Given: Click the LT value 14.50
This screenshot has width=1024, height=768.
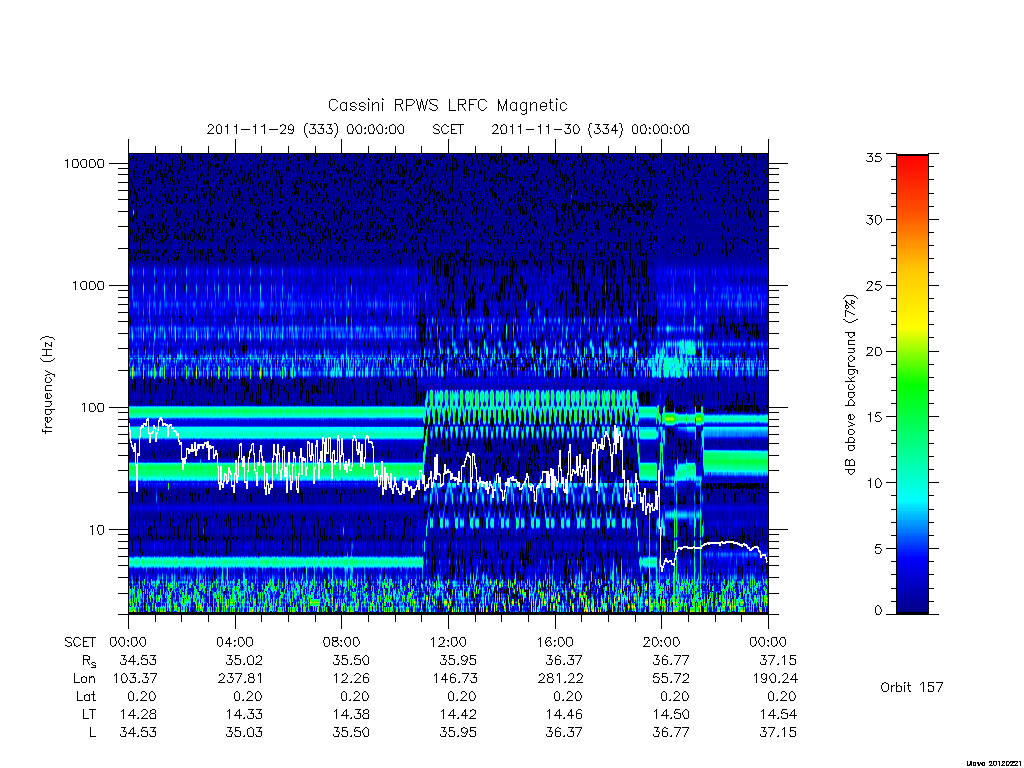Looking at the screenshot, I should tap(671, 715).
